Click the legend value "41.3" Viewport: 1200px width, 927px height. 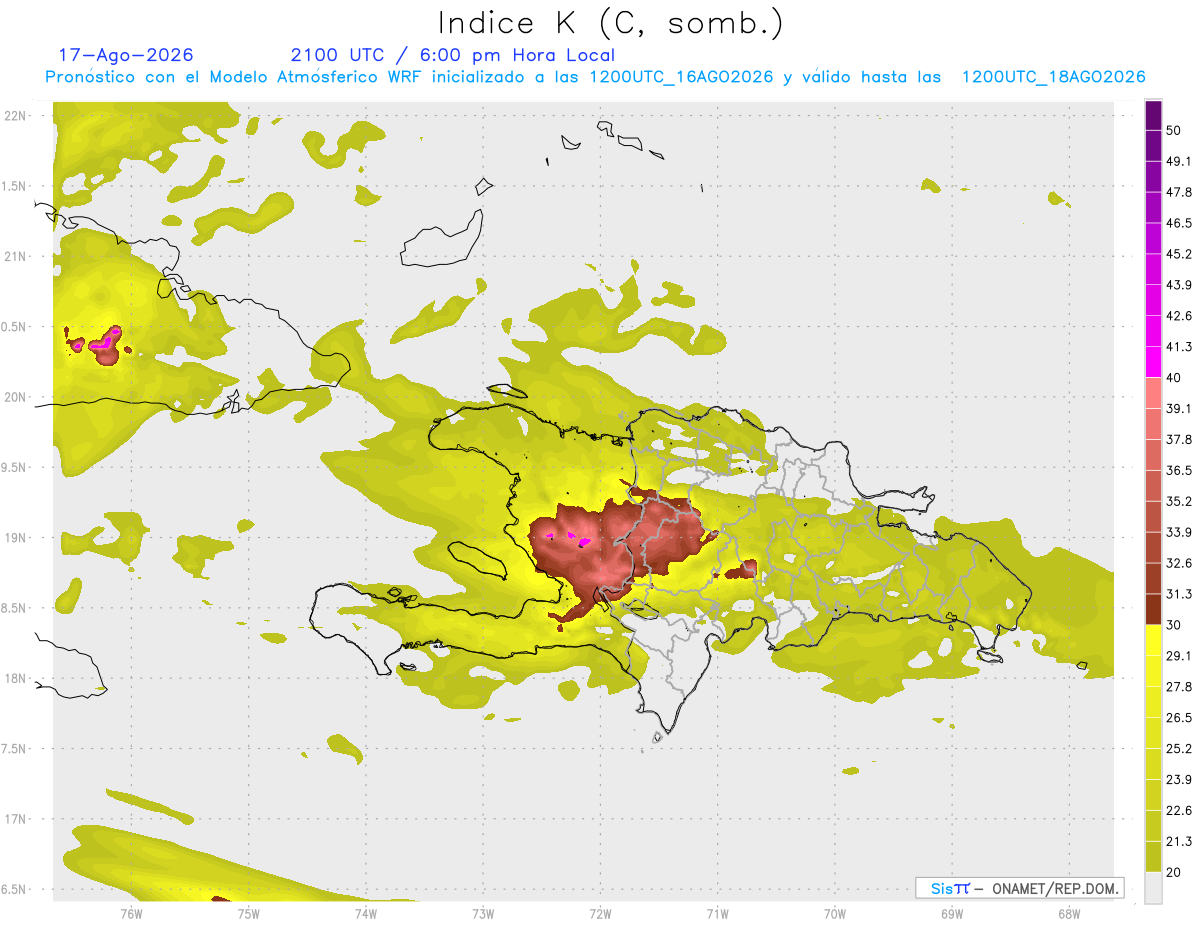1179,347
